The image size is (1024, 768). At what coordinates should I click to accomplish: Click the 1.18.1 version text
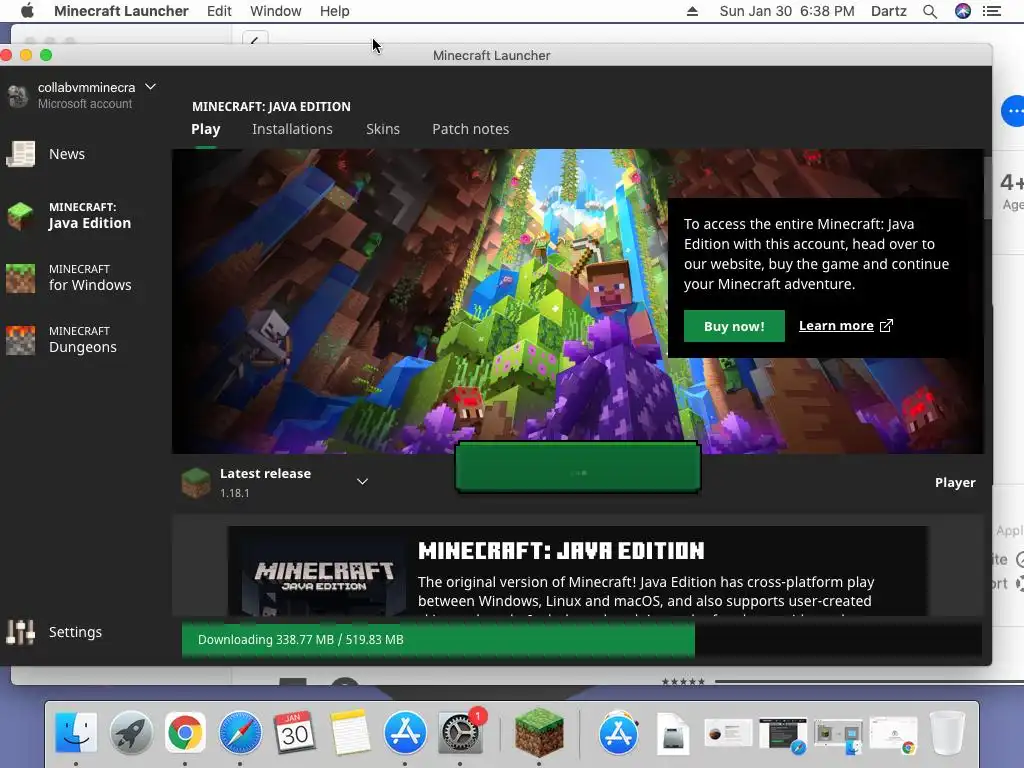234,493
